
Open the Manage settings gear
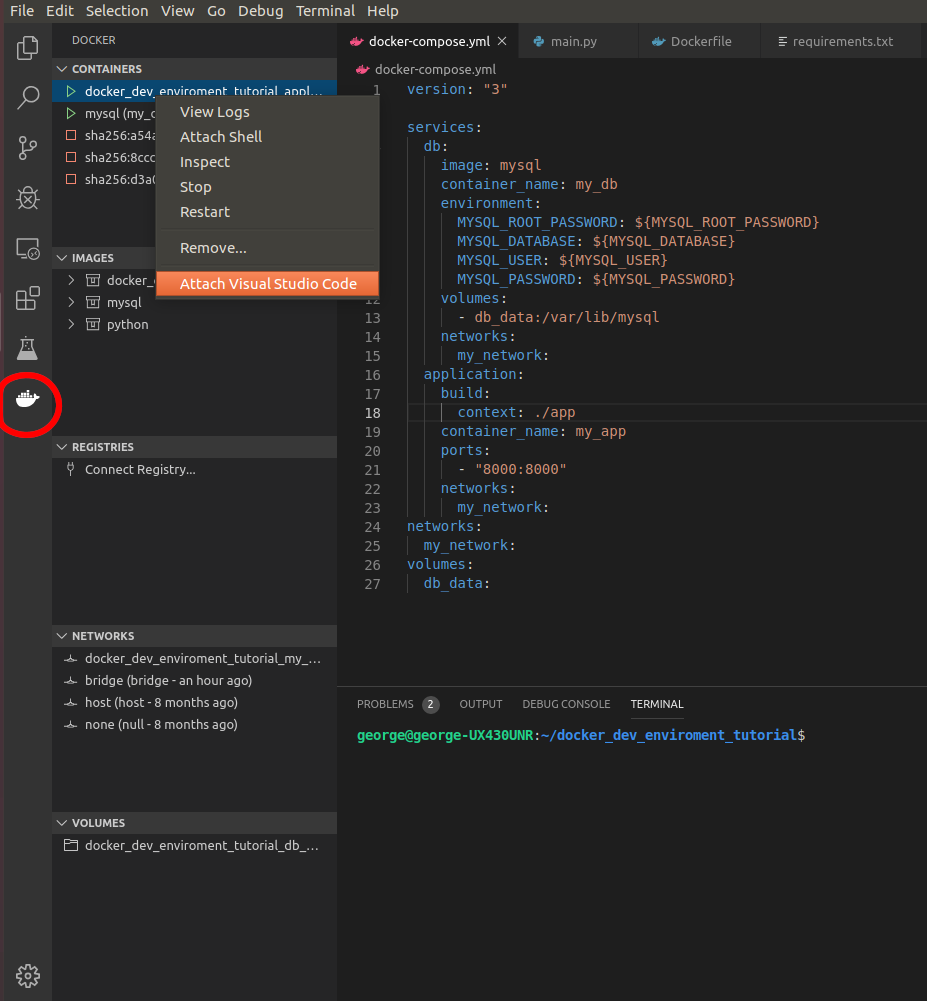coord(27,976)
